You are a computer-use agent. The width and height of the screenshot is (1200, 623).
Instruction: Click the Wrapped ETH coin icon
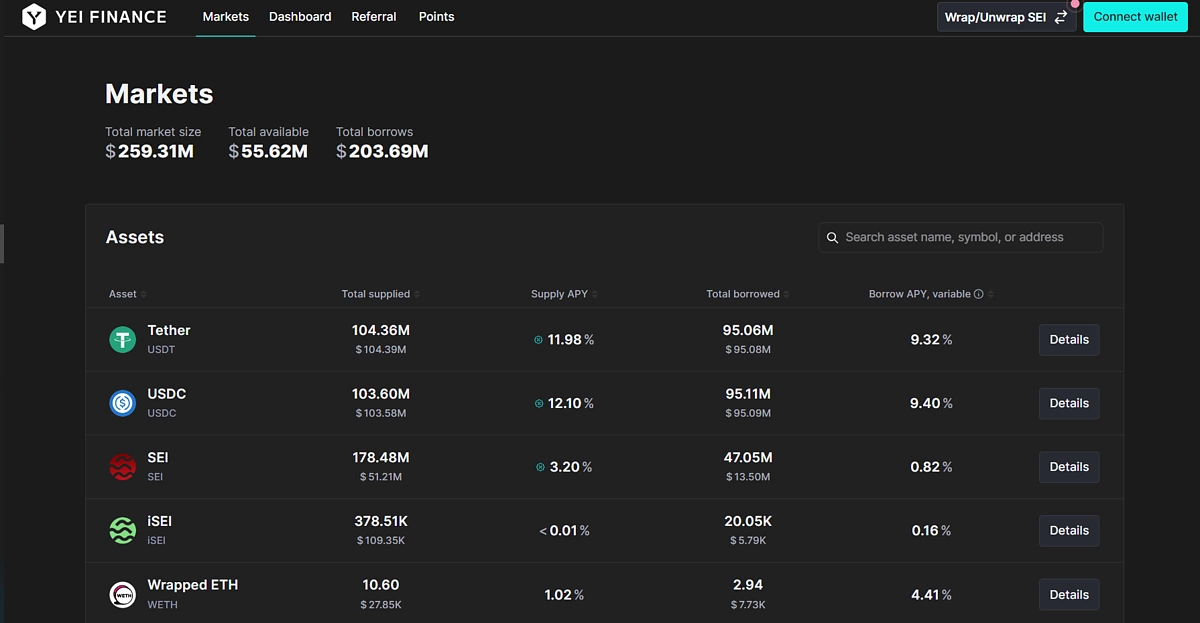coord(122,594)
